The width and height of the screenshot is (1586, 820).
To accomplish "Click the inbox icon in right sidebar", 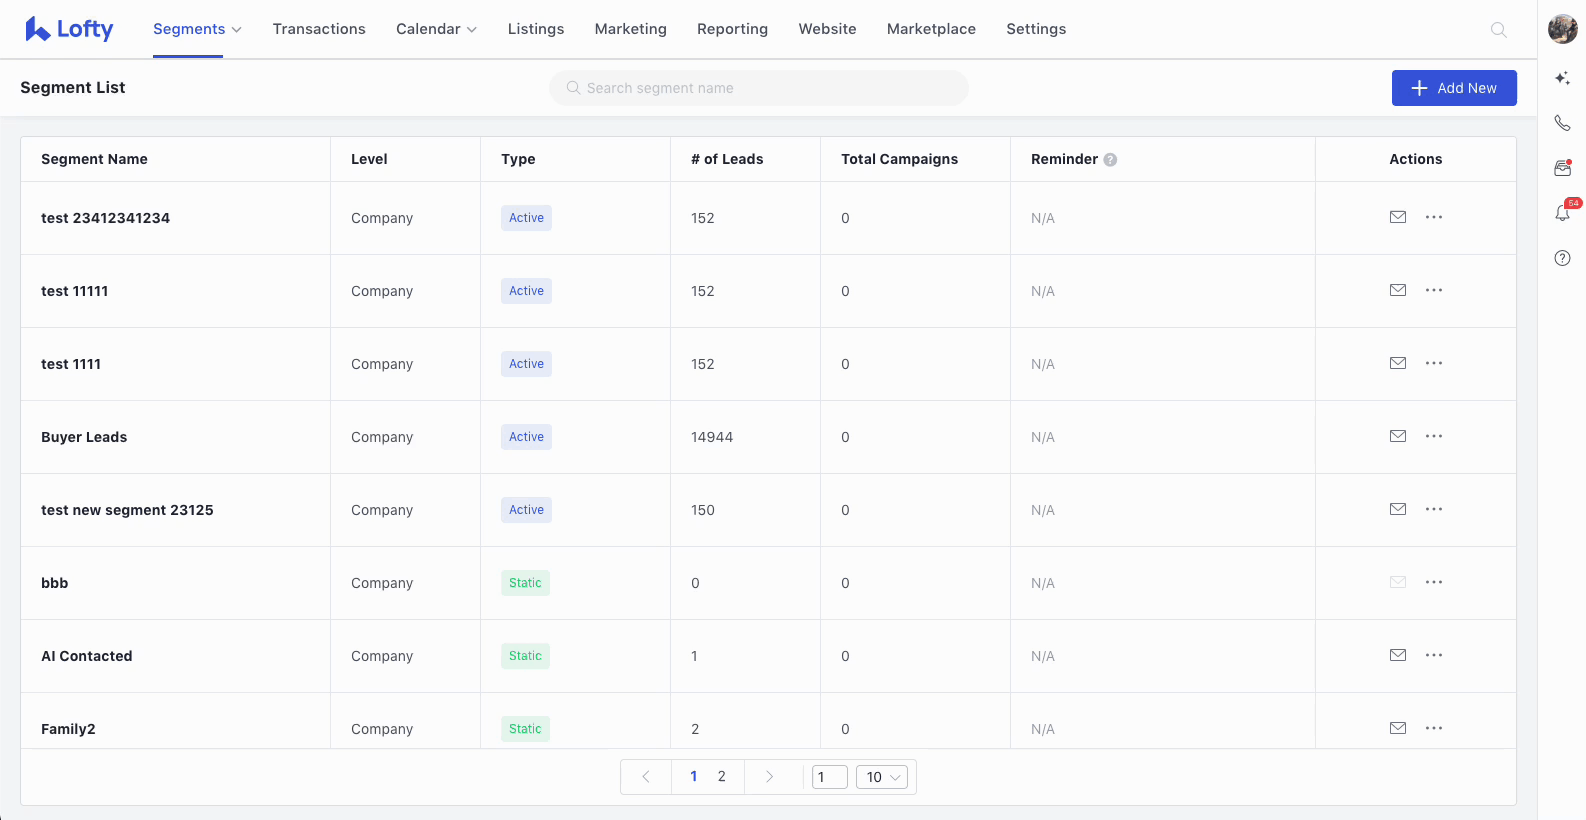I will (1562, 168).
